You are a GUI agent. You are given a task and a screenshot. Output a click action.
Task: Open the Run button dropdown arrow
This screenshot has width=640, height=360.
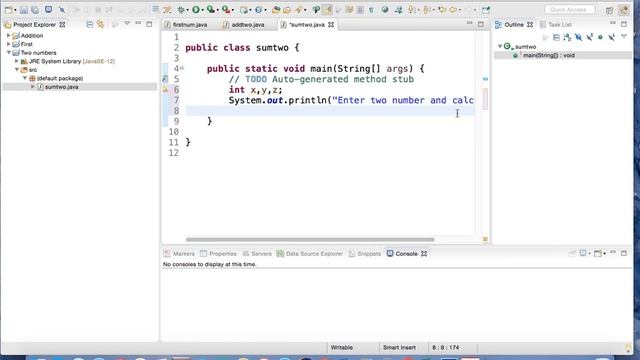[203, 10]
